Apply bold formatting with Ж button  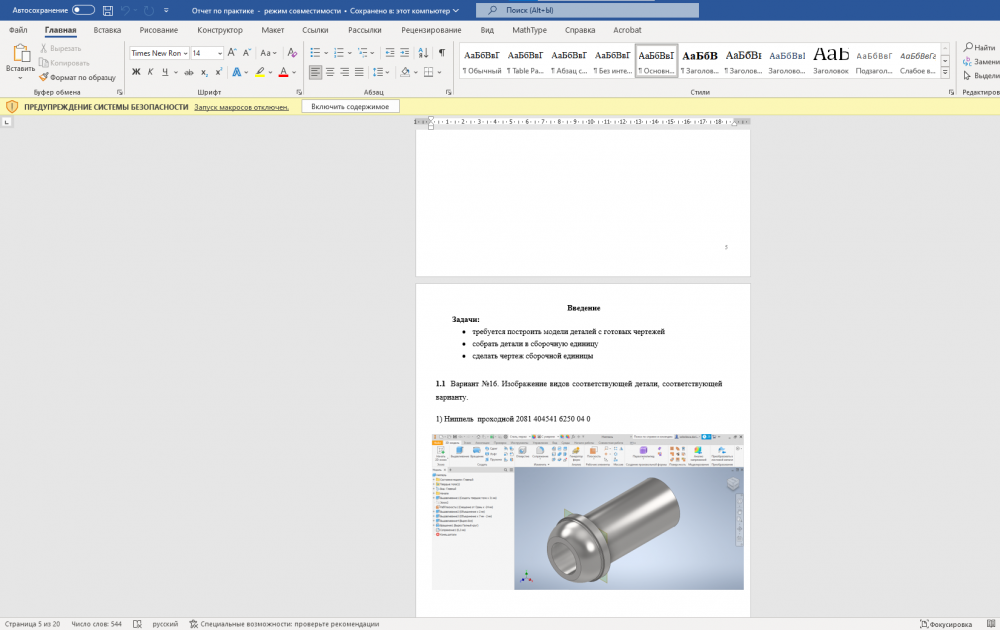pyautogui.click(x=136, y=72)
